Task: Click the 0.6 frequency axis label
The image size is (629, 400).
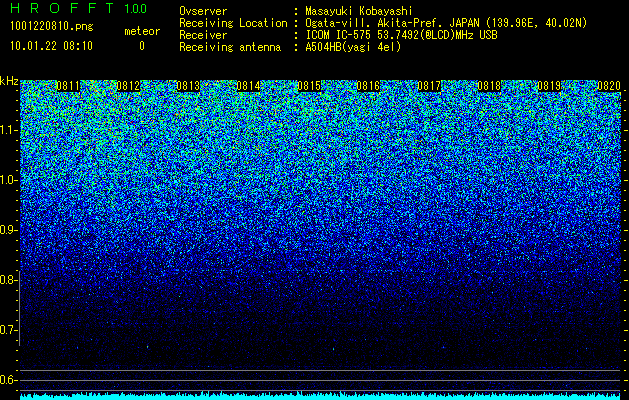Action: [9, 380]
